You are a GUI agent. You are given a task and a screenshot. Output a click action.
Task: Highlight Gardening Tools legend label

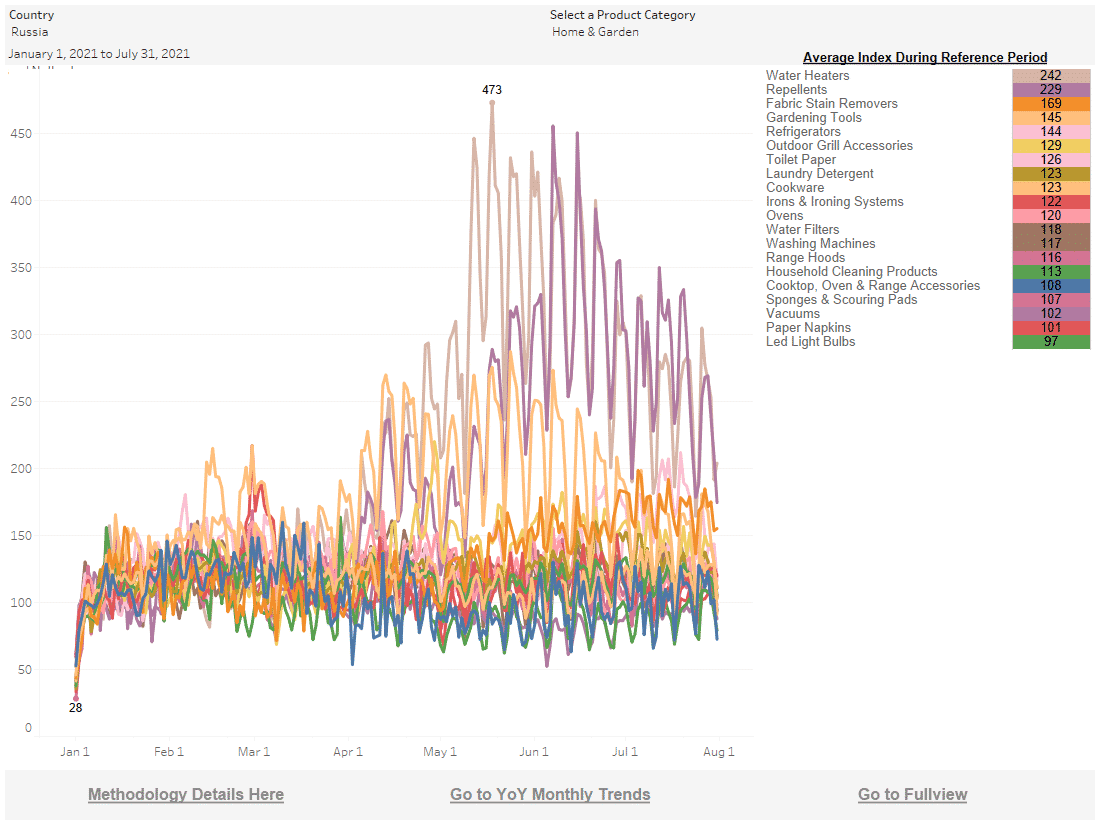[813, 118]
